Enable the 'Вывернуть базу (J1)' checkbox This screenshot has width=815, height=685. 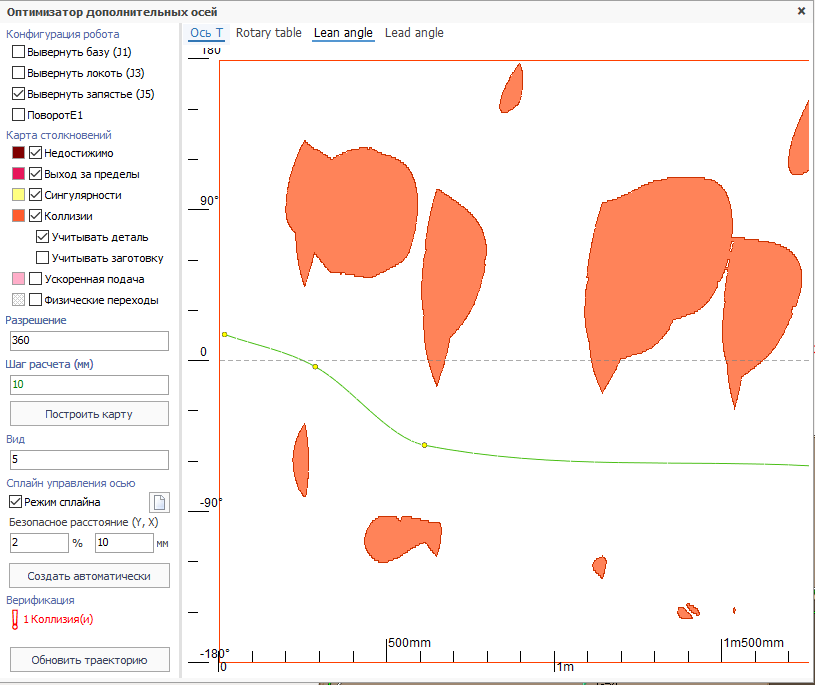click(x=18, y=51)
